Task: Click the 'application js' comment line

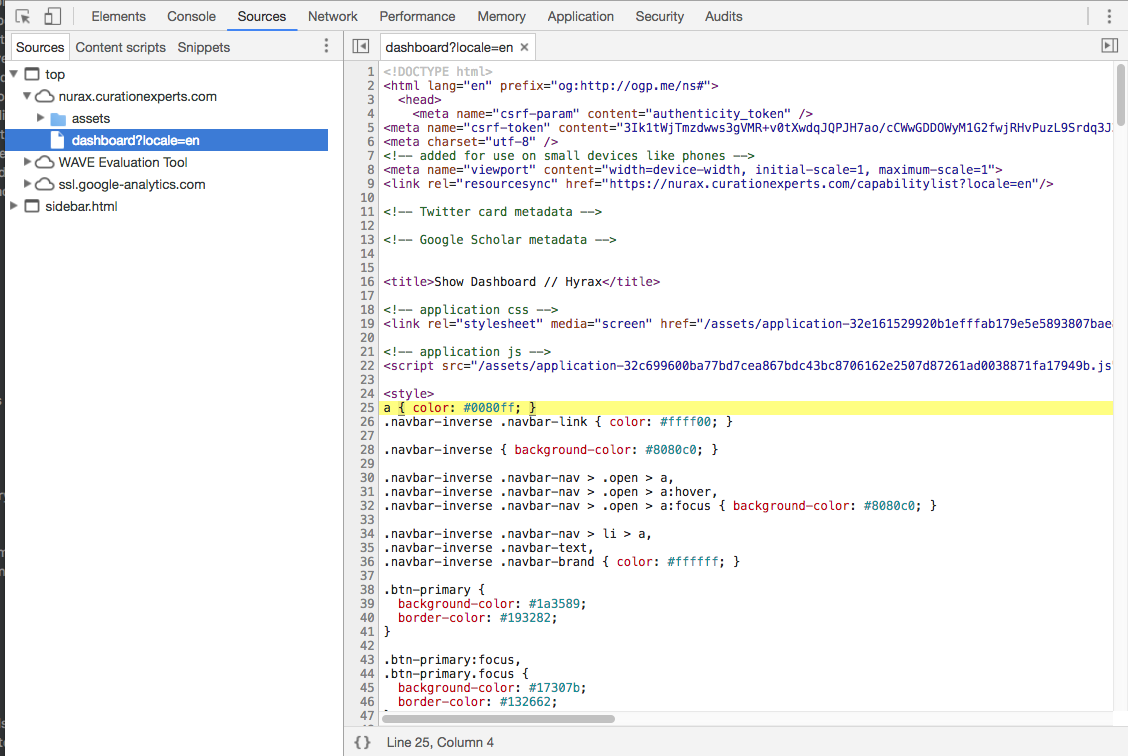Action: click(467, 352)
